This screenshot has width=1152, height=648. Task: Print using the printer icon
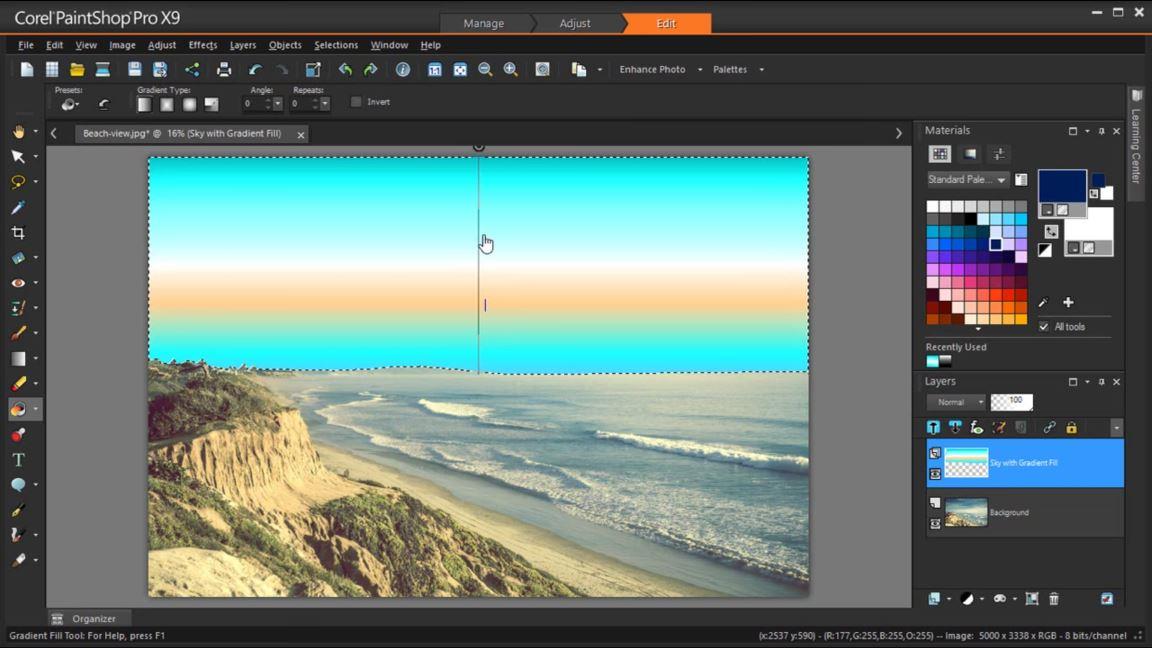pos(224,69)
